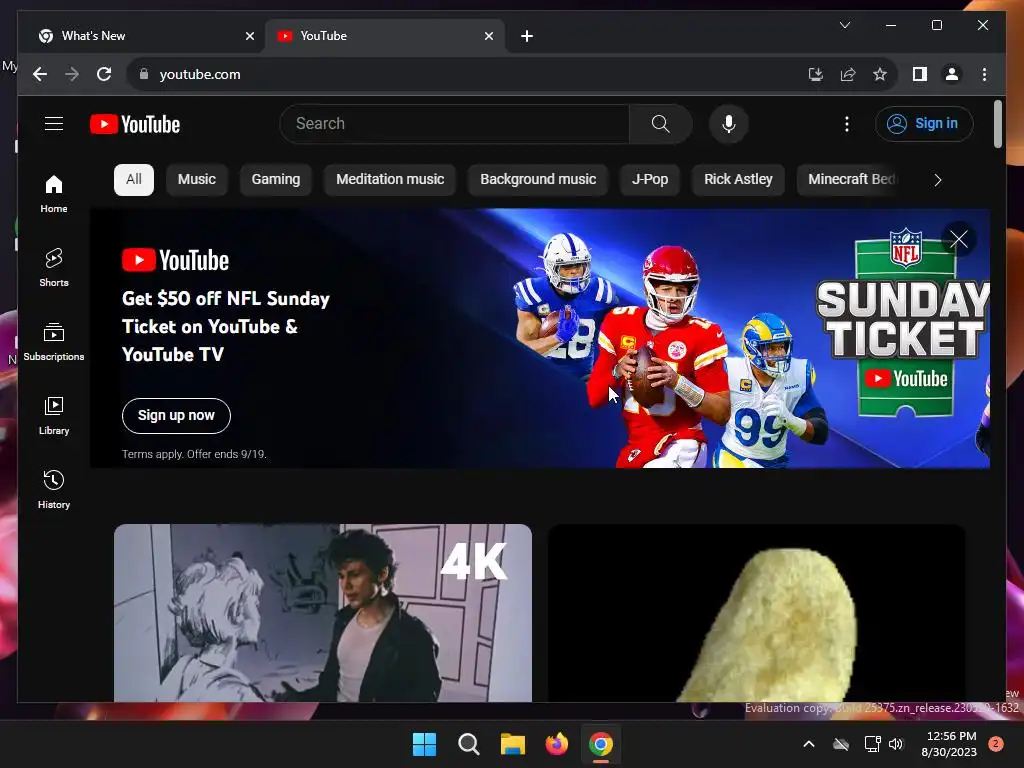1024x768 pixels.
Task: Open History in the sidebar
Action: pos(54,489)
